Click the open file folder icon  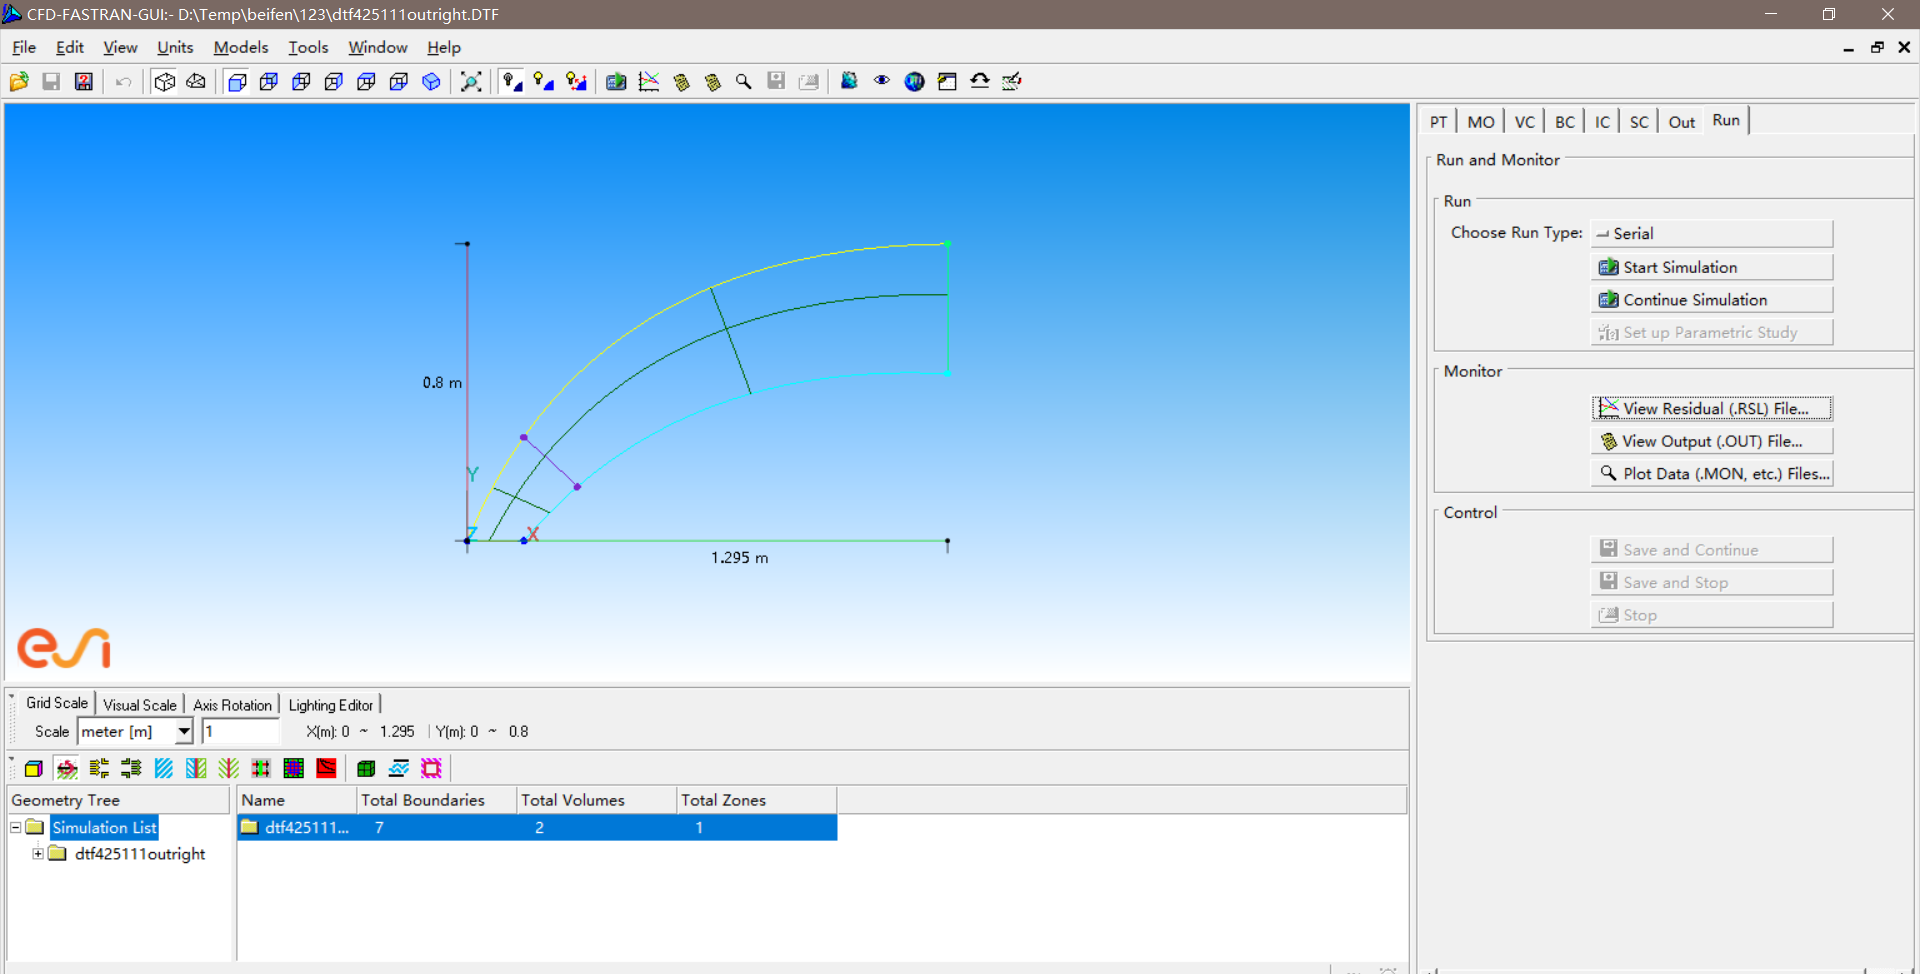point(19,82)
